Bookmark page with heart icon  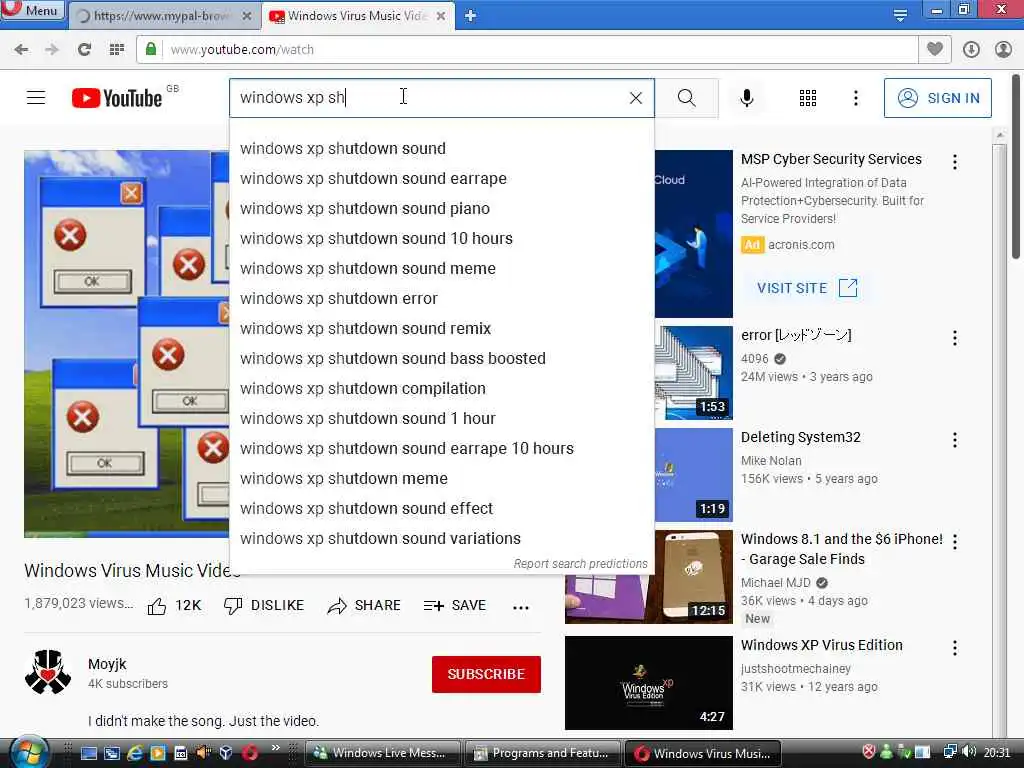tap(935, 49)
